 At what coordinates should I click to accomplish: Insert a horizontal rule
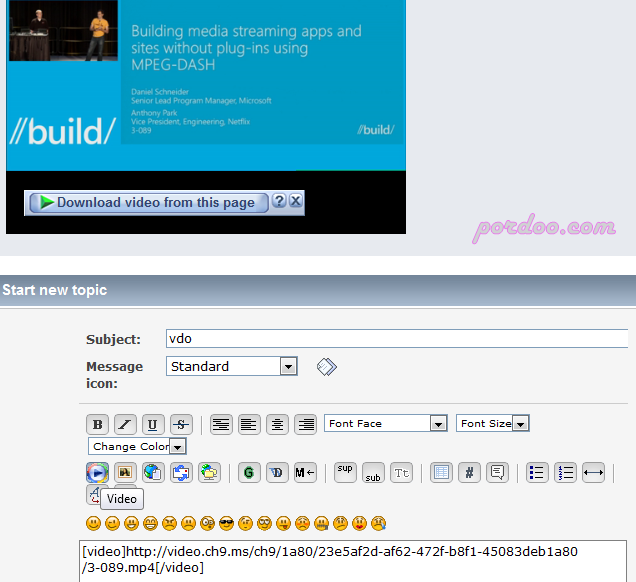(x=593, y=472)
